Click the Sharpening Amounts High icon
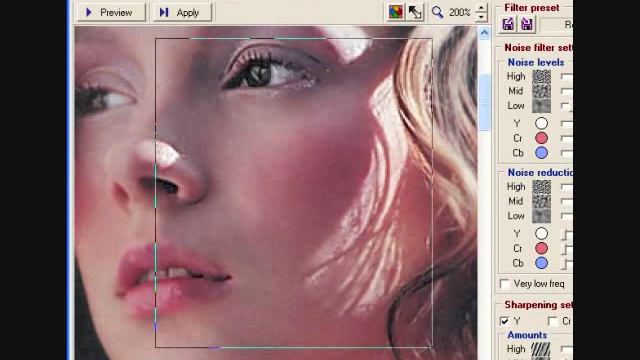The image size is (640, 360). tap(540, 349)
